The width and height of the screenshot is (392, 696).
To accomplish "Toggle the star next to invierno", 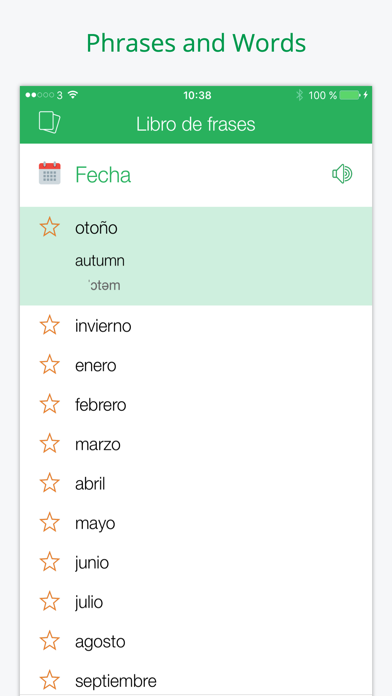I will (49, 325).
